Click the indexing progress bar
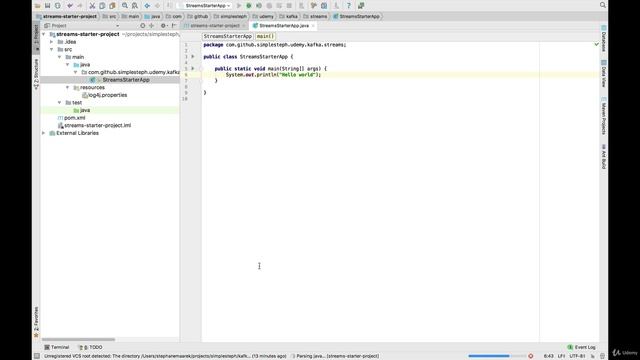 point(497,356)
